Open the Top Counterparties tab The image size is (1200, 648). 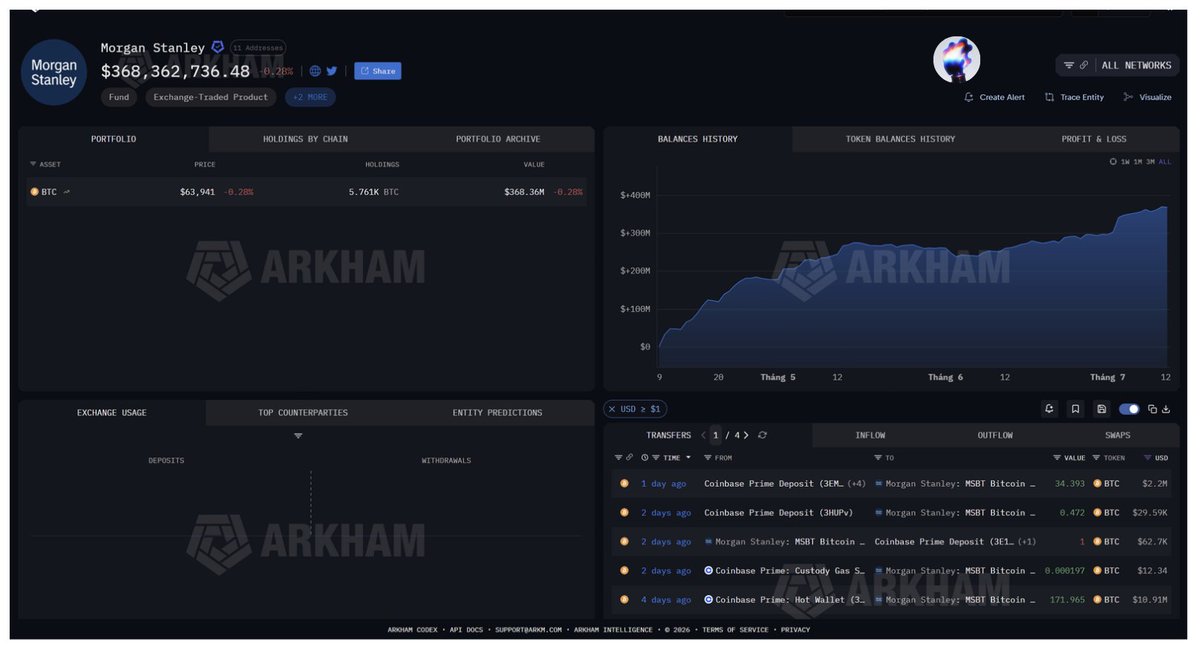pyautogui.click(x=303, y=412)
